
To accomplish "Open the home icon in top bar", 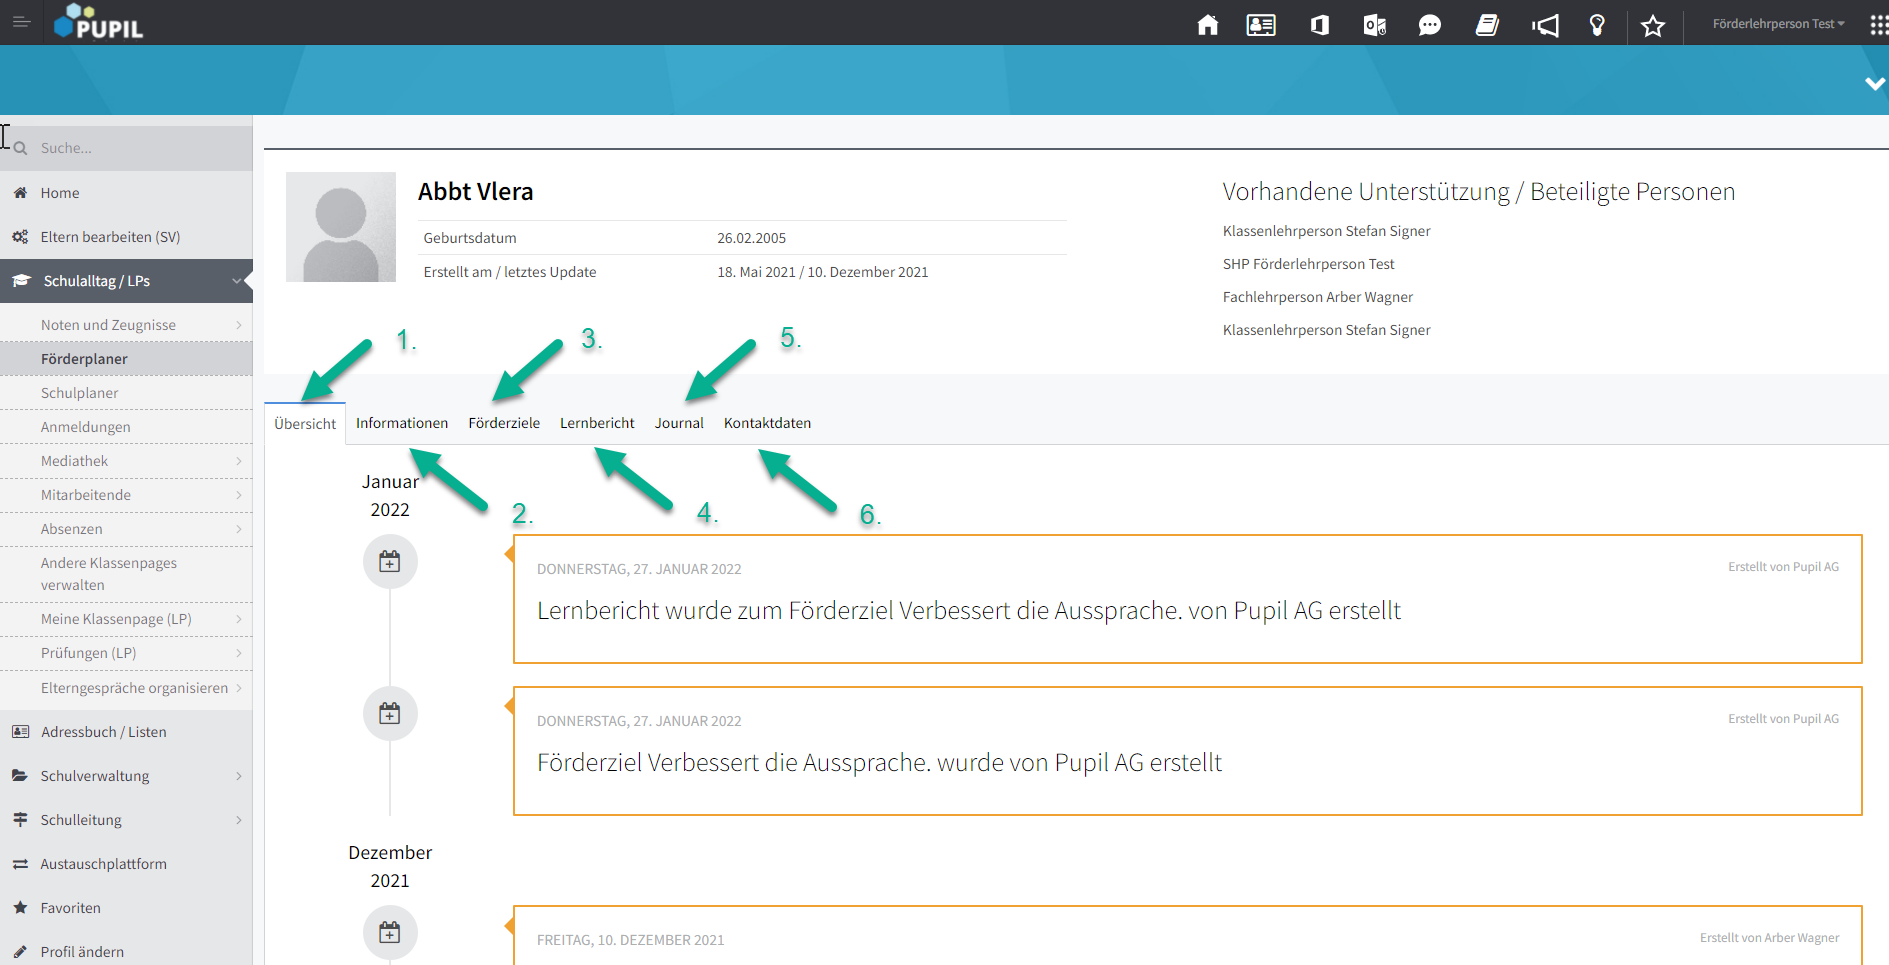I will (1208, 25).
